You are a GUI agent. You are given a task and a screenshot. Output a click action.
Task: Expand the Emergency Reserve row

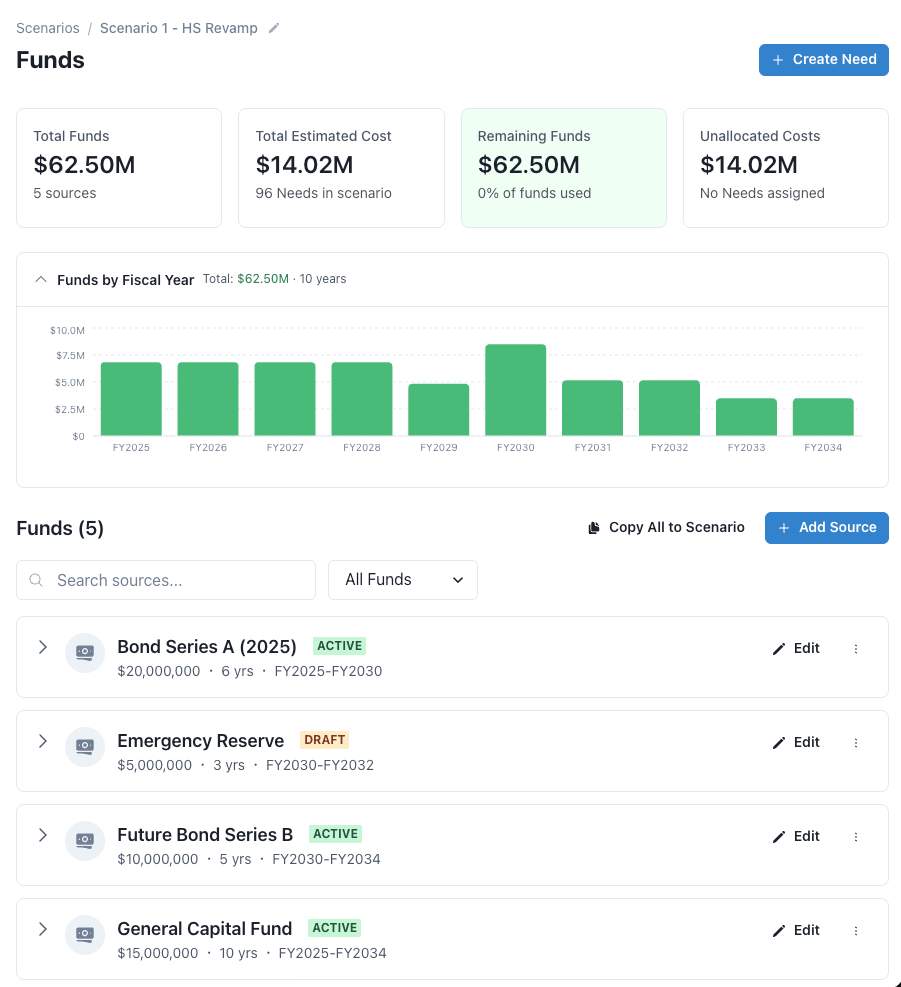(x=43, y=741)
